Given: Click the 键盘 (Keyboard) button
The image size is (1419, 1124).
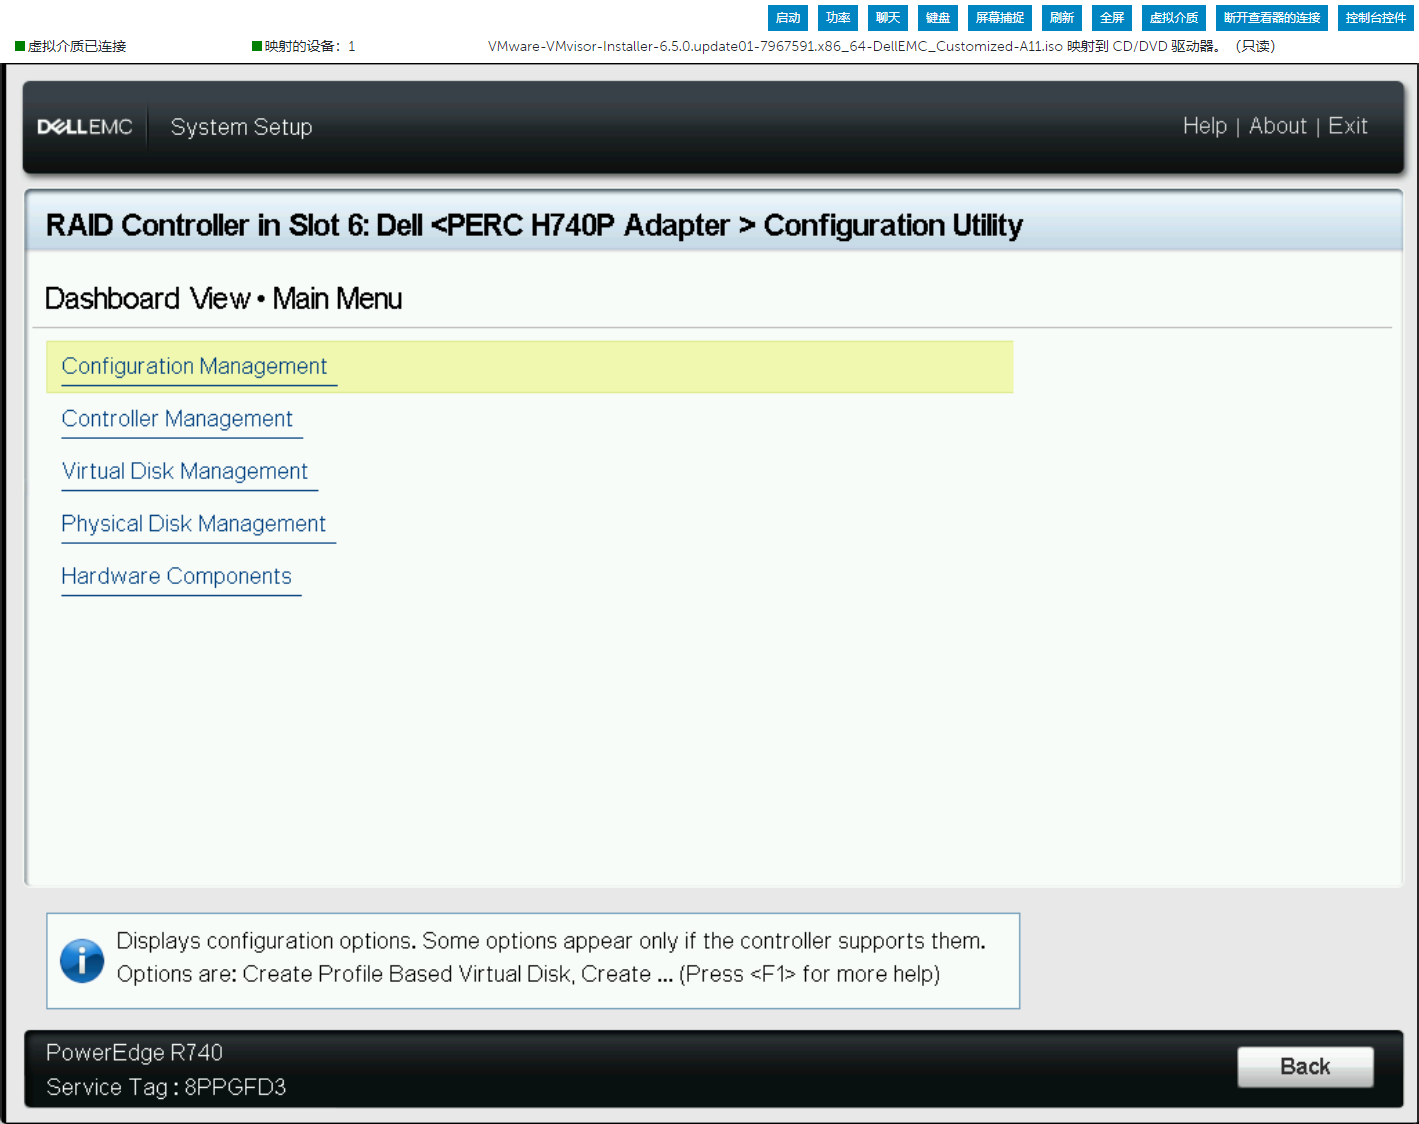Looking at the screenshot, I should (x=938, y=17).
